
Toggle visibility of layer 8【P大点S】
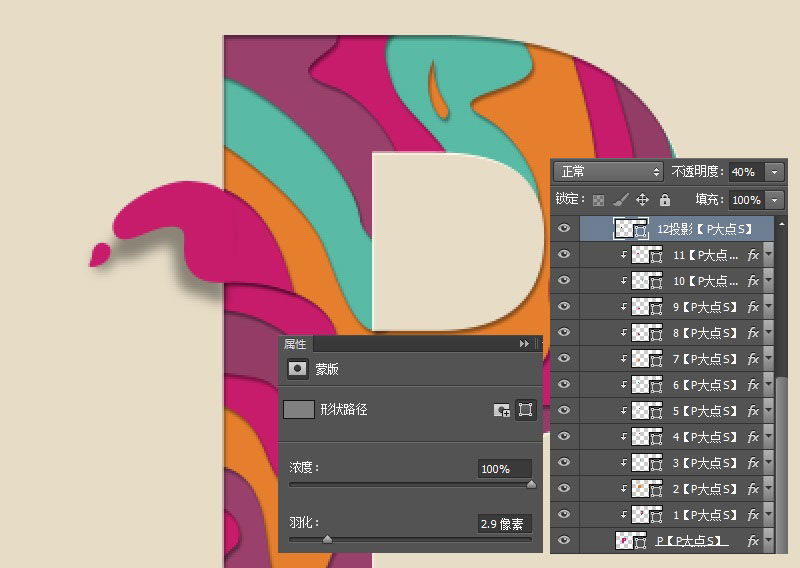564,333
